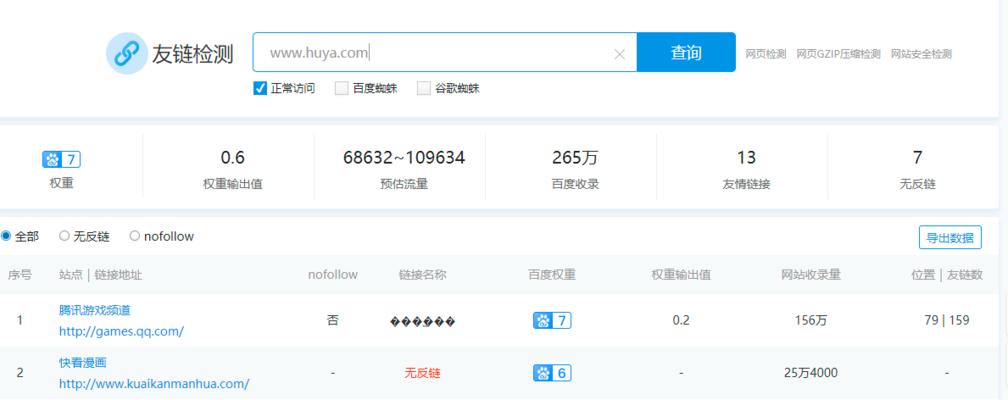Click the 友链检测 title text
This screenshot has height=400, width=1008.
tap(192, 54)
